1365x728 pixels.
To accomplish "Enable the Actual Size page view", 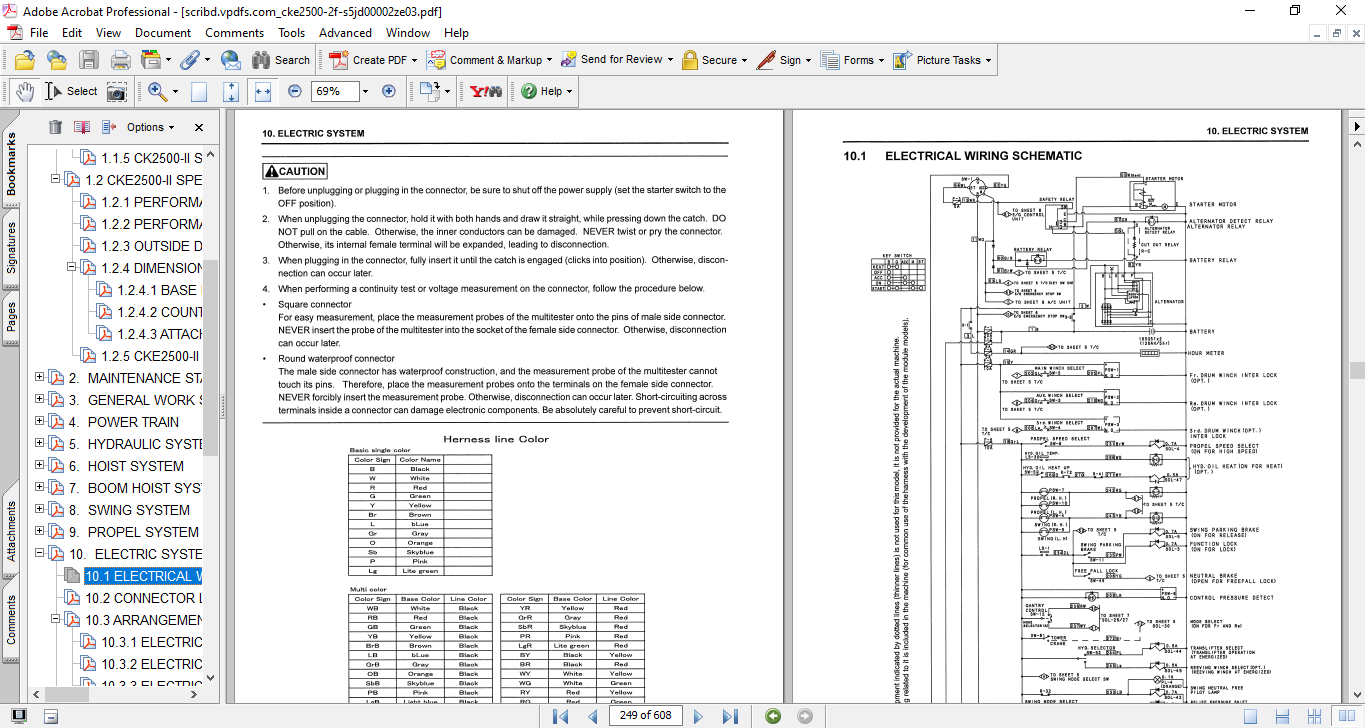I will click(x=199, y=91).
